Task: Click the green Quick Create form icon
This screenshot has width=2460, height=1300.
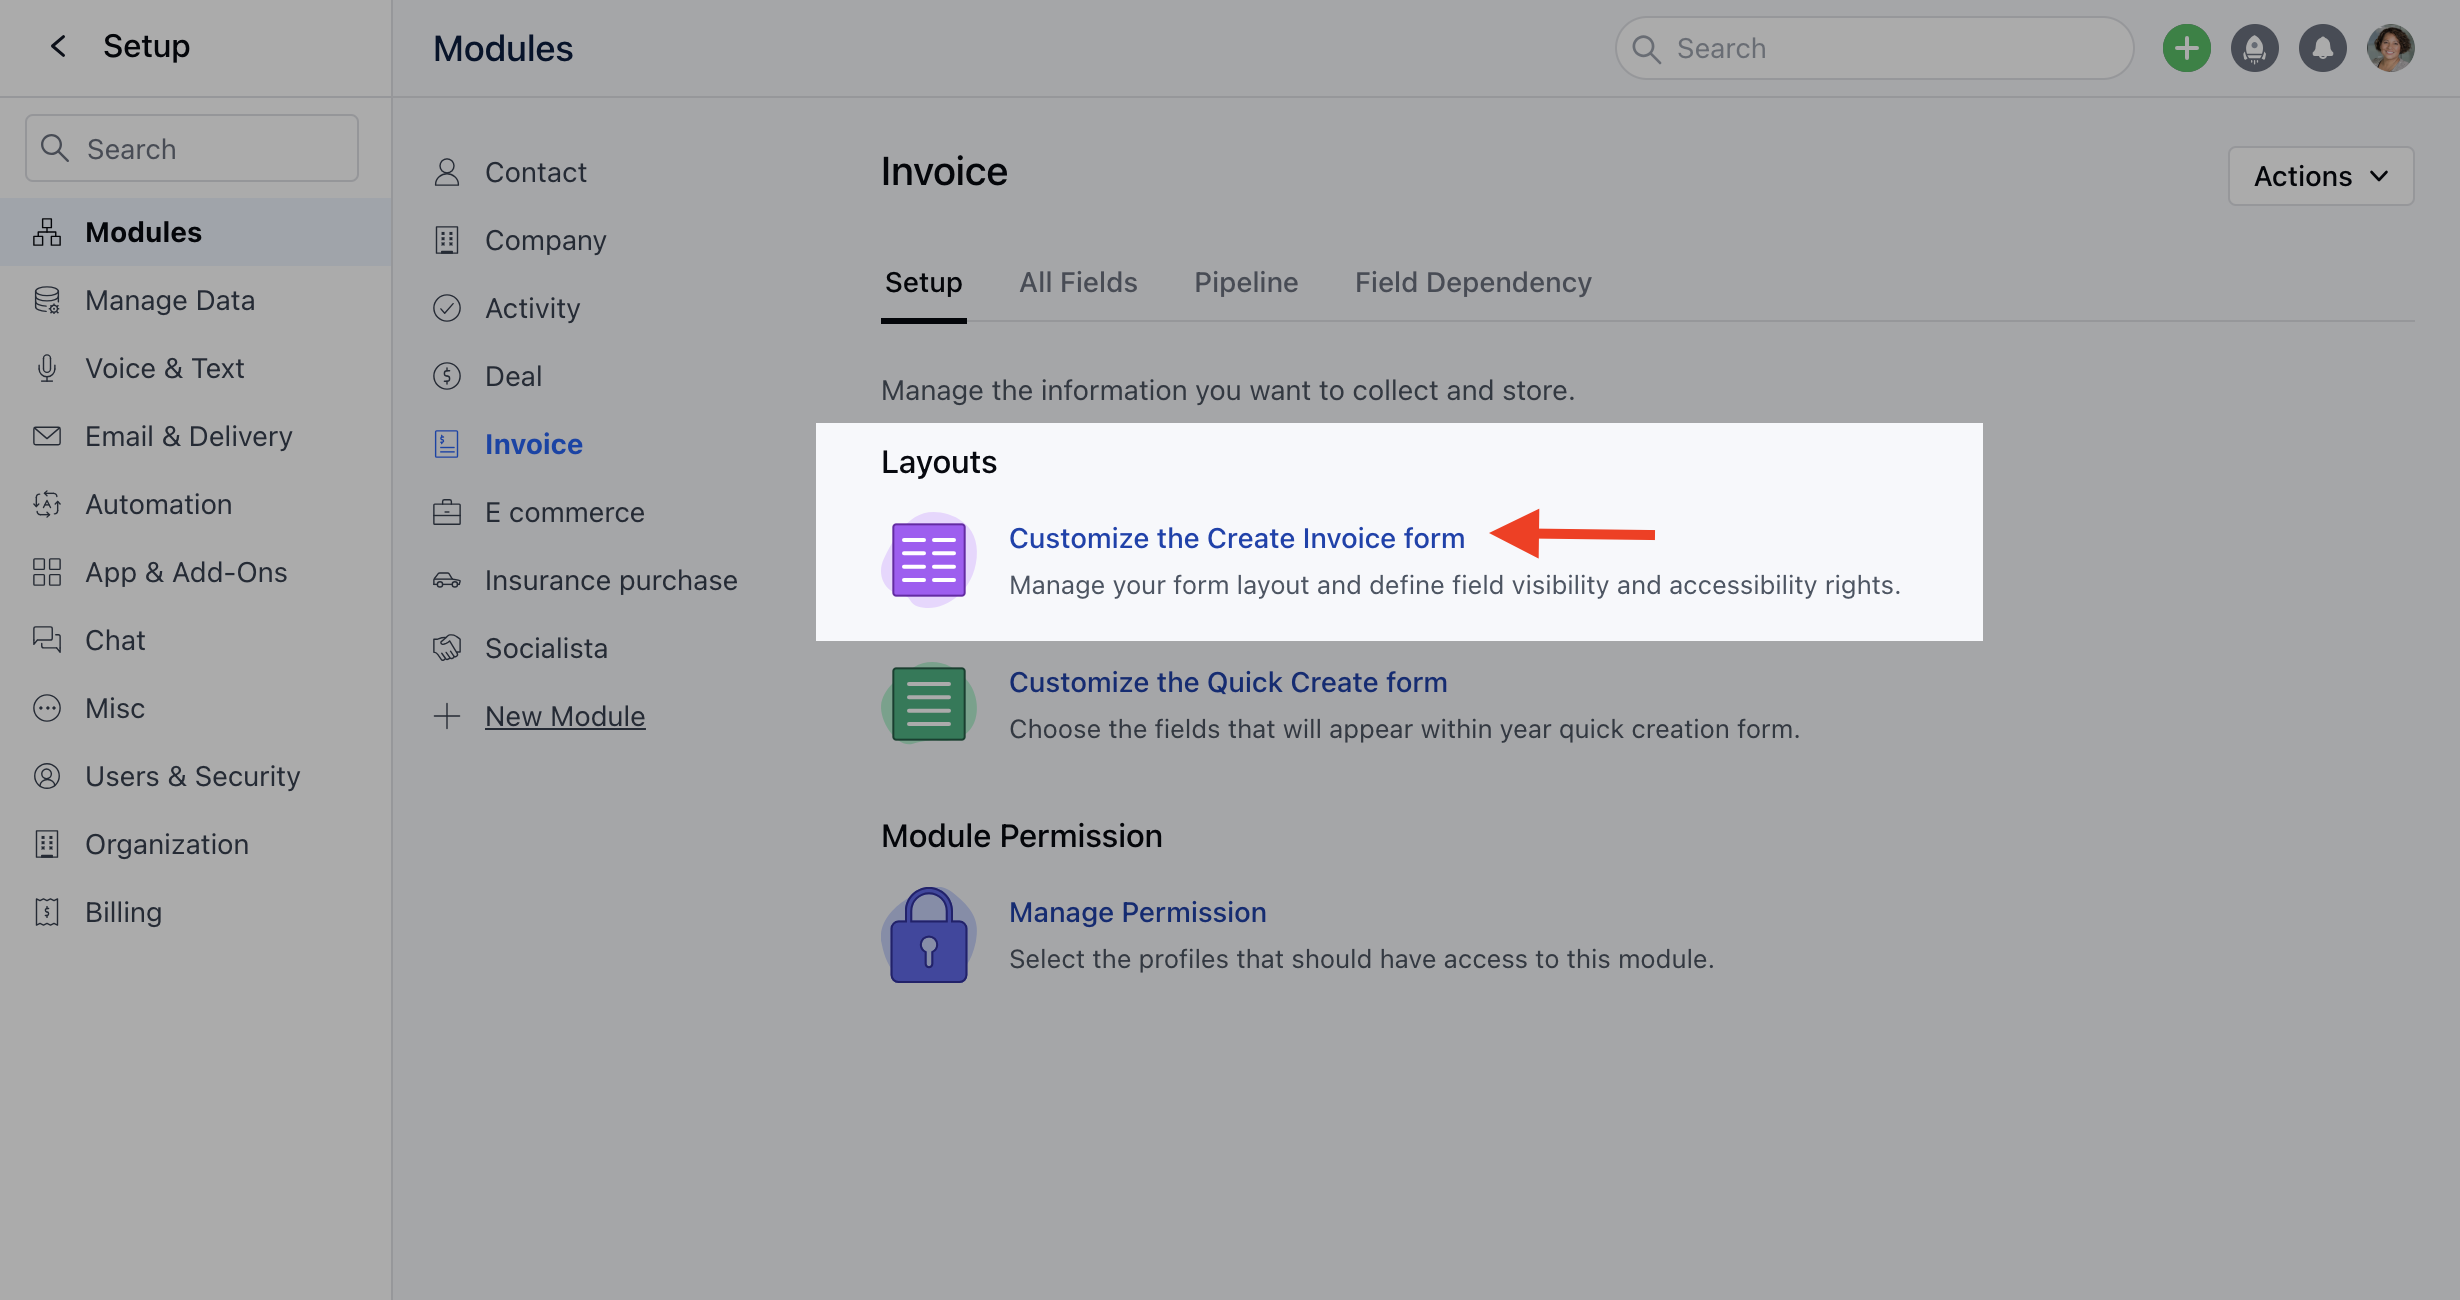Action: click(x=929, y=704)
